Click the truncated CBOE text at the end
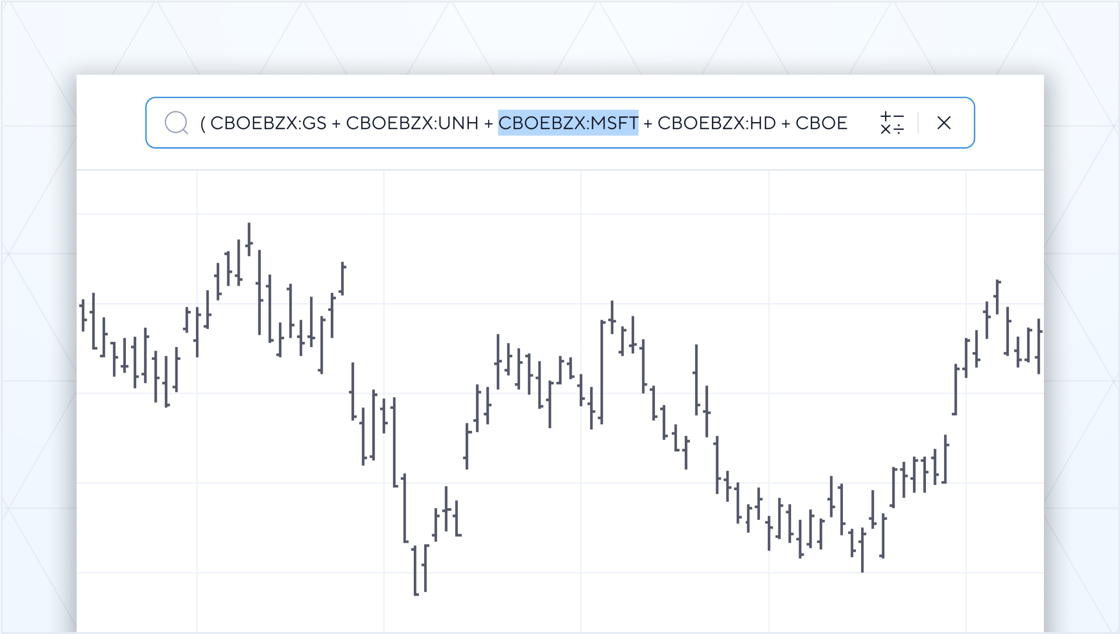 point(821,123)
